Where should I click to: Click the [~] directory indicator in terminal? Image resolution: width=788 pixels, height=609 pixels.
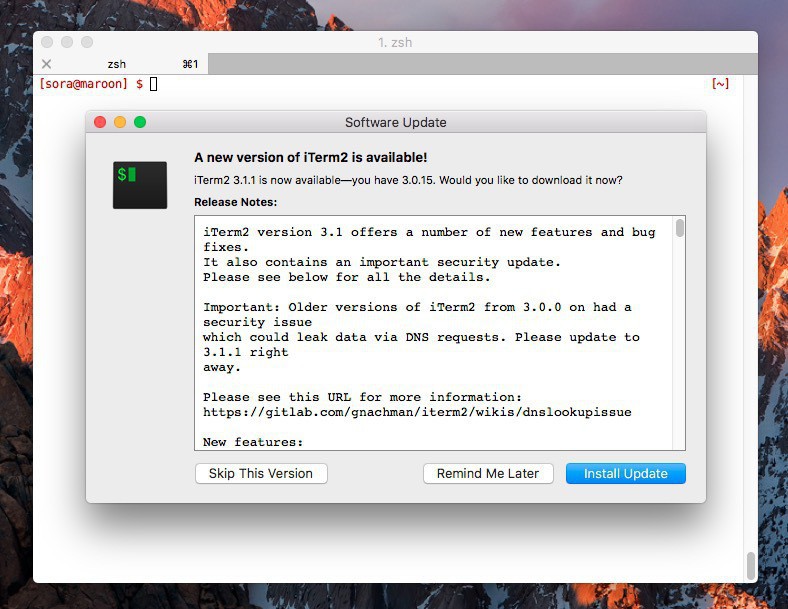pyautogui.click(x=720, y=84)
